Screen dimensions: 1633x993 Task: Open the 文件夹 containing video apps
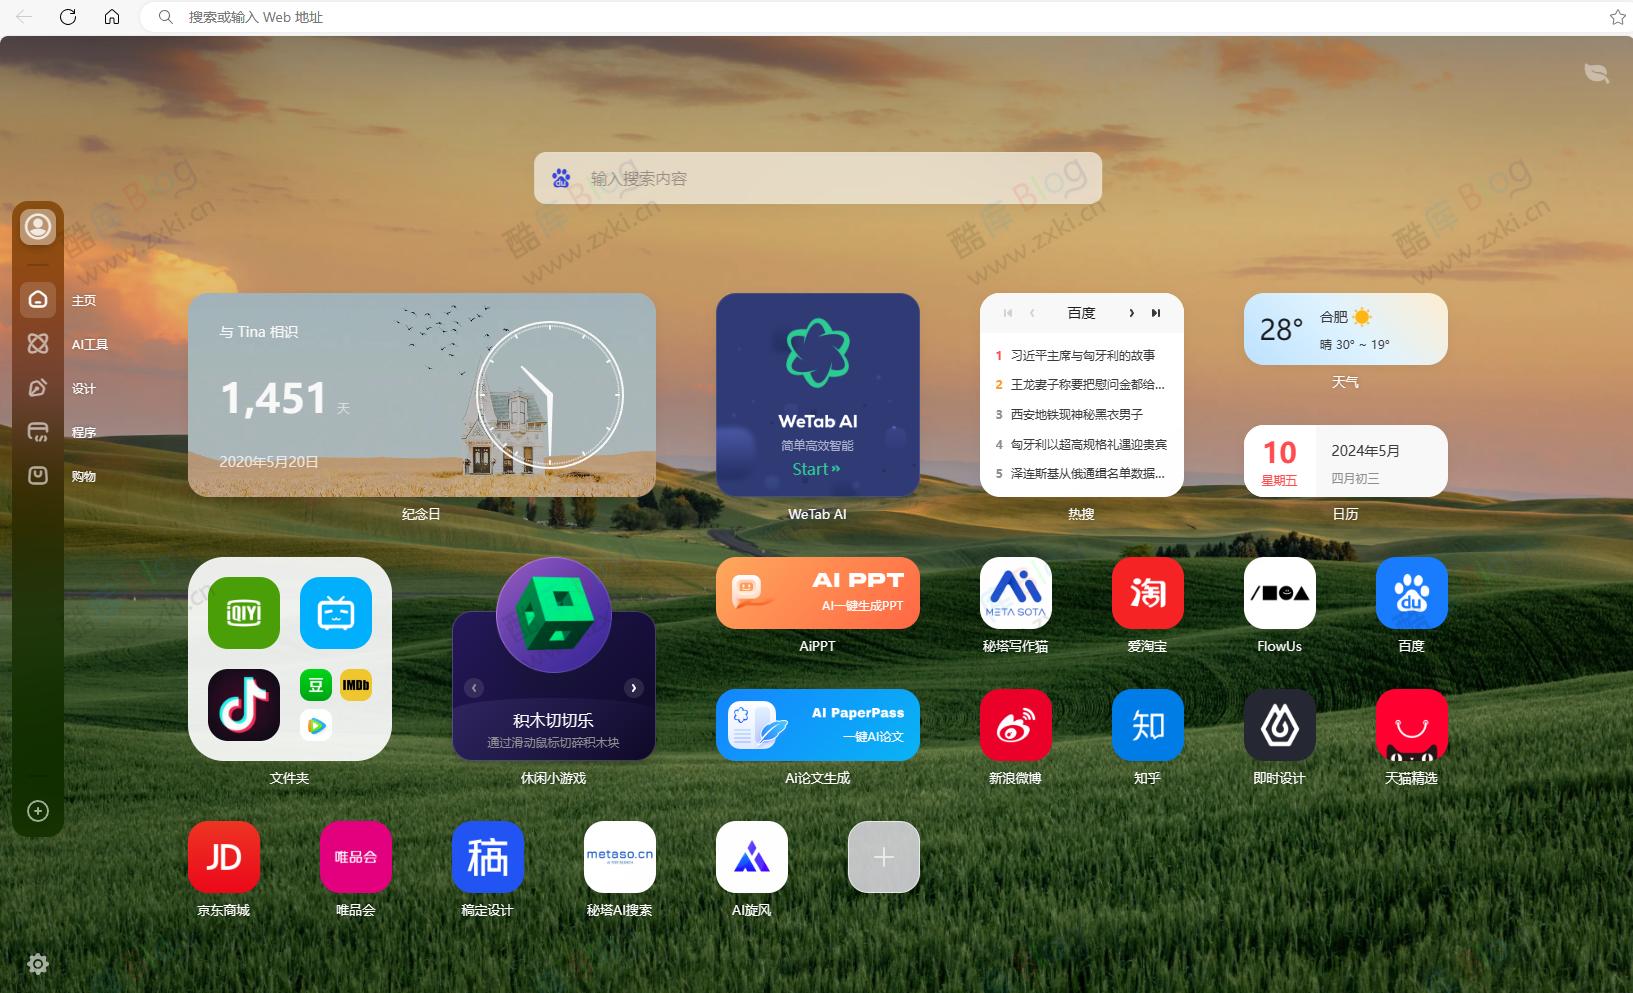(x=289, y=658)
